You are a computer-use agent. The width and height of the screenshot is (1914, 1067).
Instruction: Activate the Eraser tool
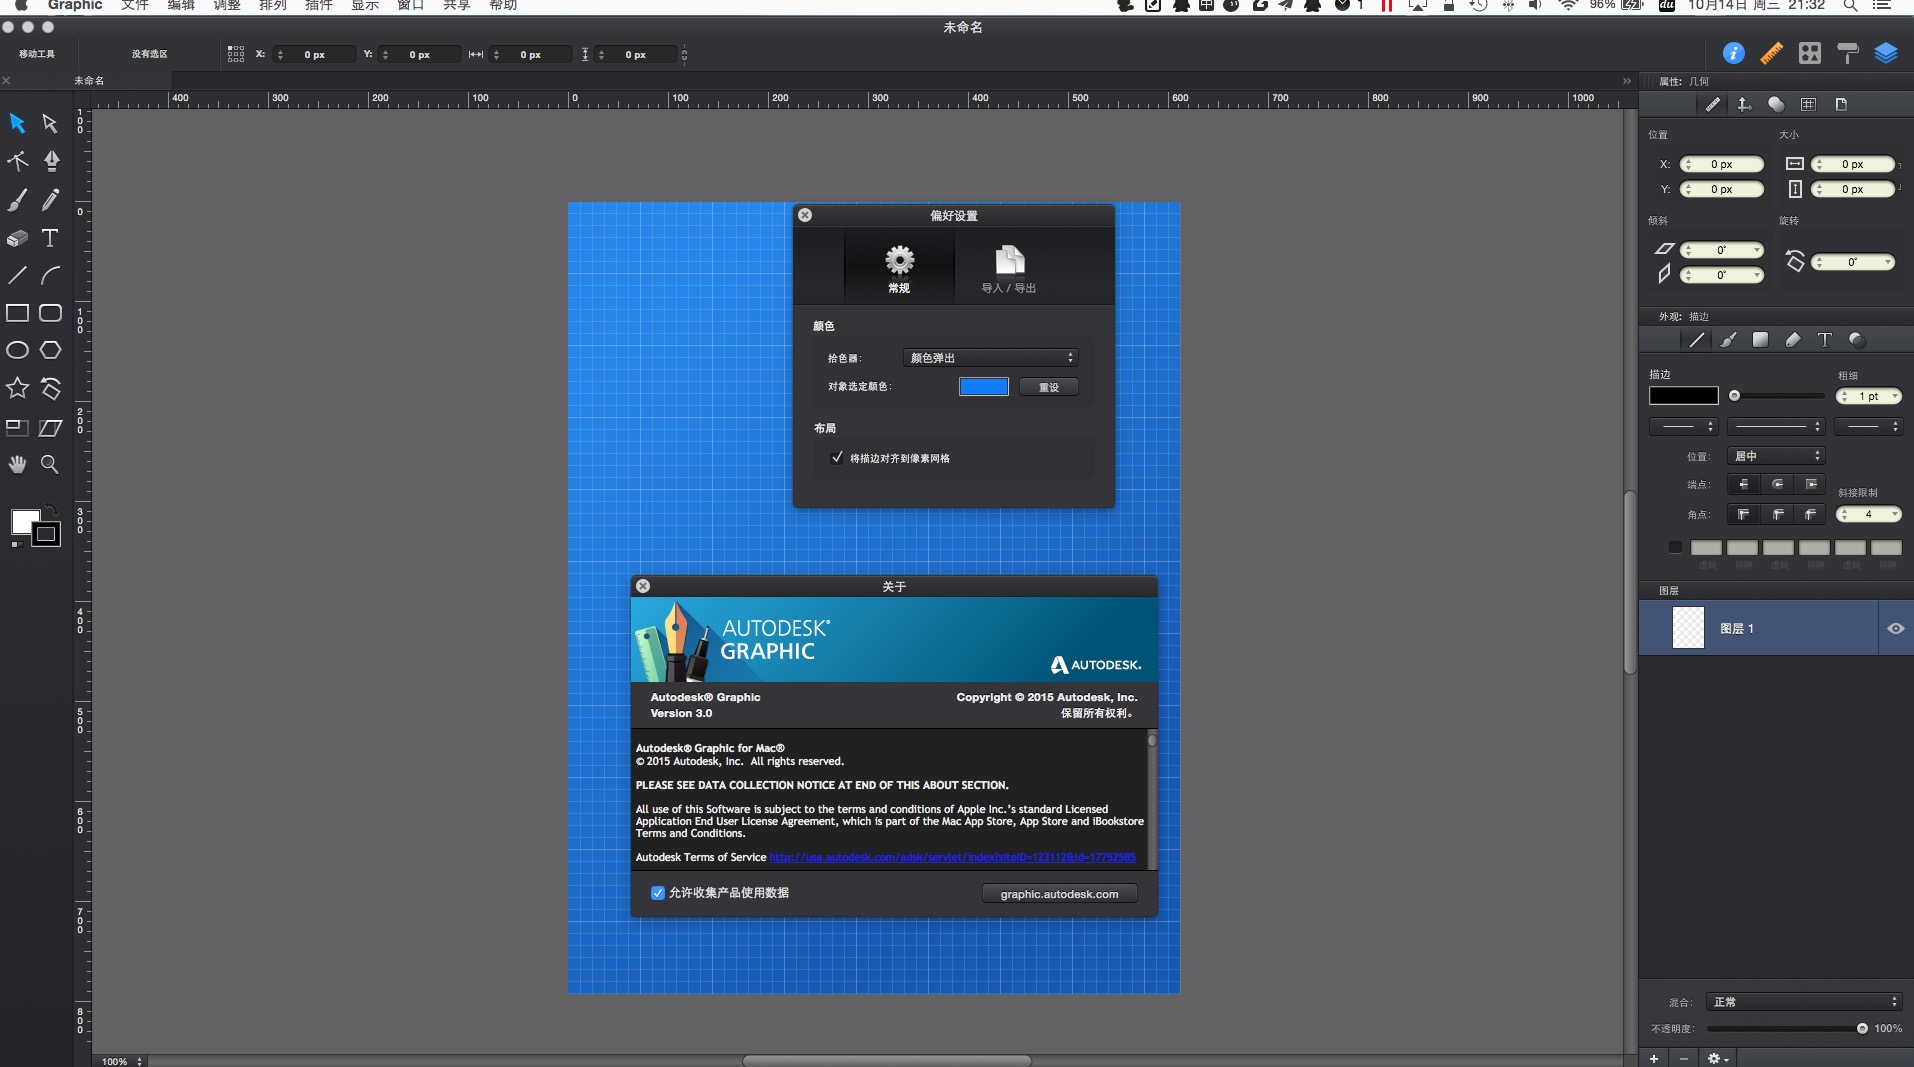click(17, 238)
